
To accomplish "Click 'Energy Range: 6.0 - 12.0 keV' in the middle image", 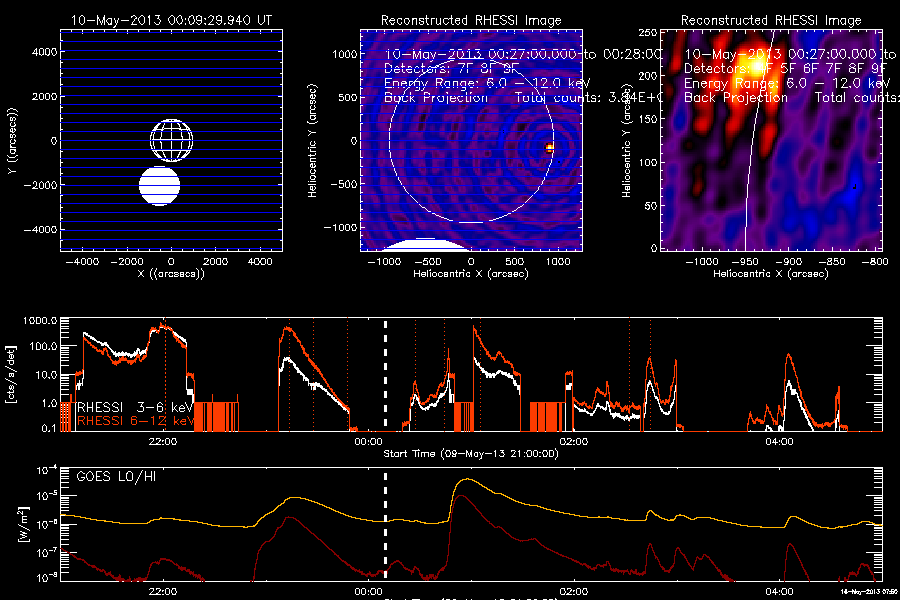I will click(487, 83).
